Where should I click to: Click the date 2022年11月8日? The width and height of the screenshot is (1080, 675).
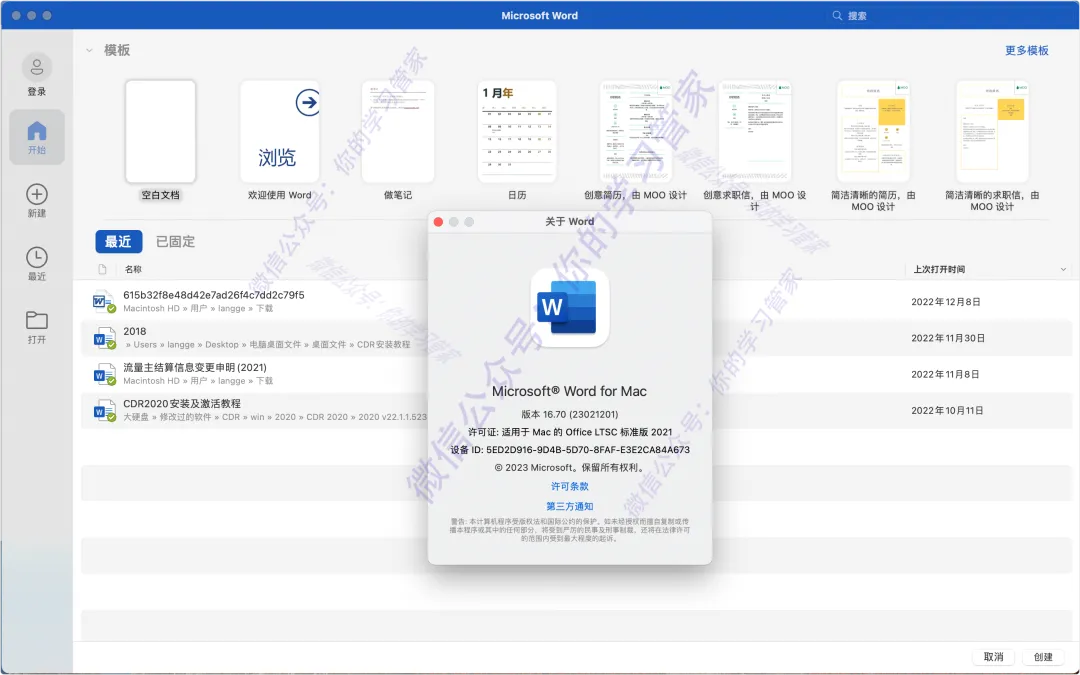point(945,375)
